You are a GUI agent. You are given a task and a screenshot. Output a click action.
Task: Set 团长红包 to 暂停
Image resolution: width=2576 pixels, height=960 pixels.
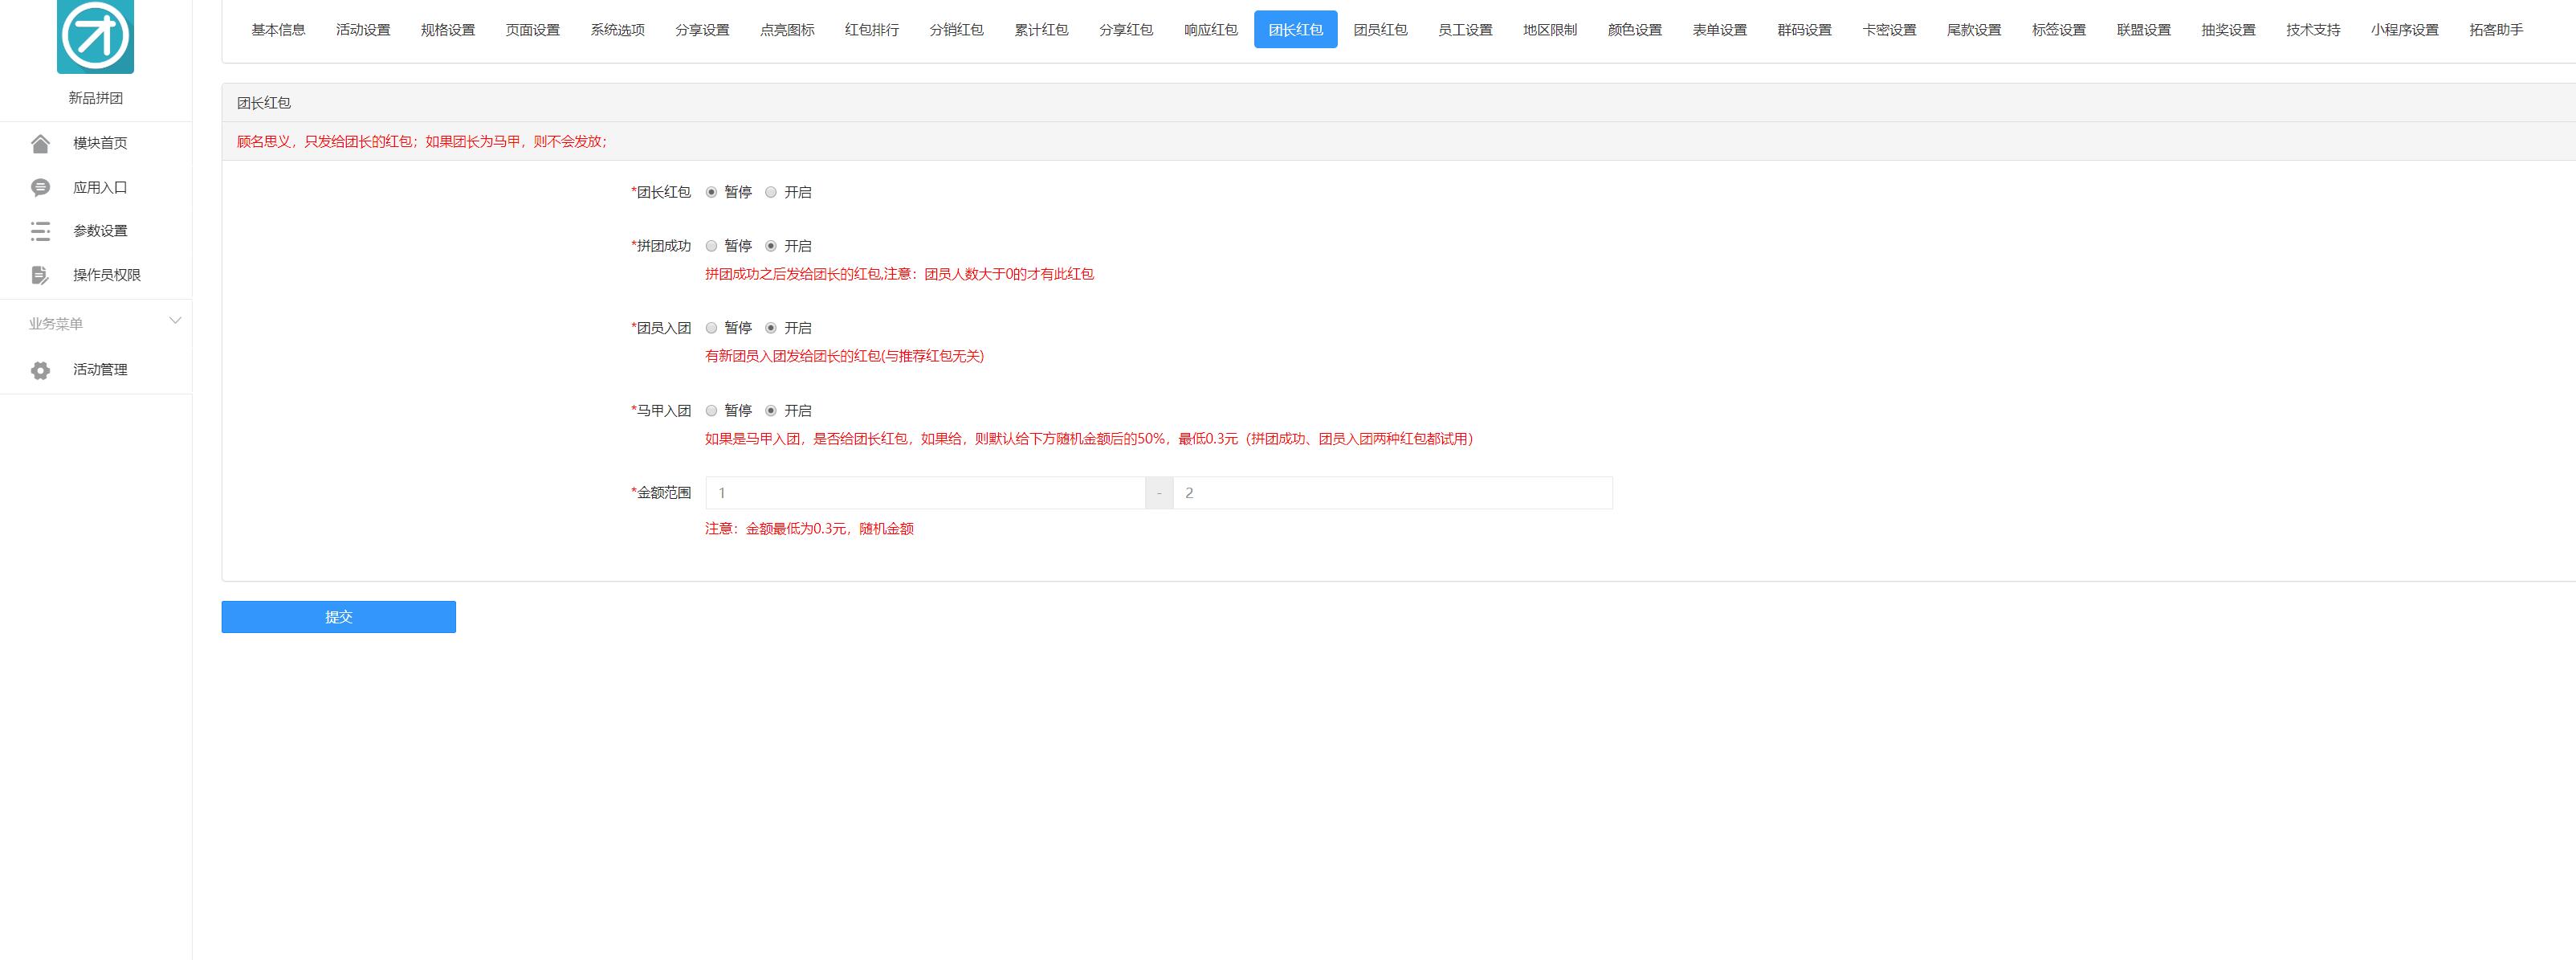click(x=711, y=192)
